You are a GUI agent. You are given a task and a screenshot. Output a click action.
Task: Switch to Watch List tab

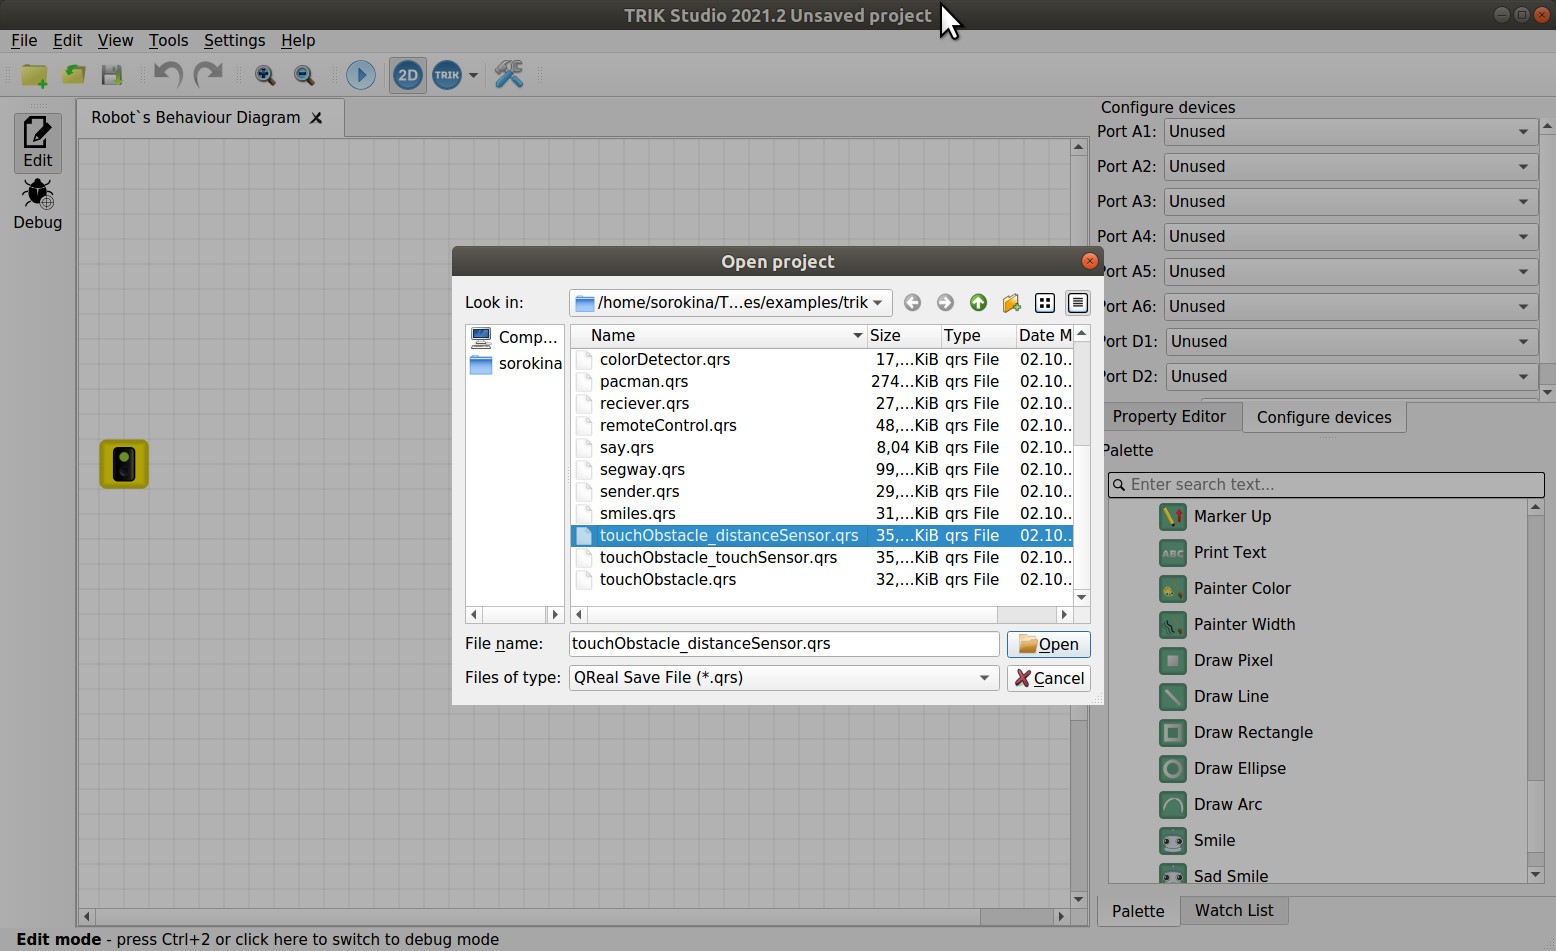(1234, 911)
